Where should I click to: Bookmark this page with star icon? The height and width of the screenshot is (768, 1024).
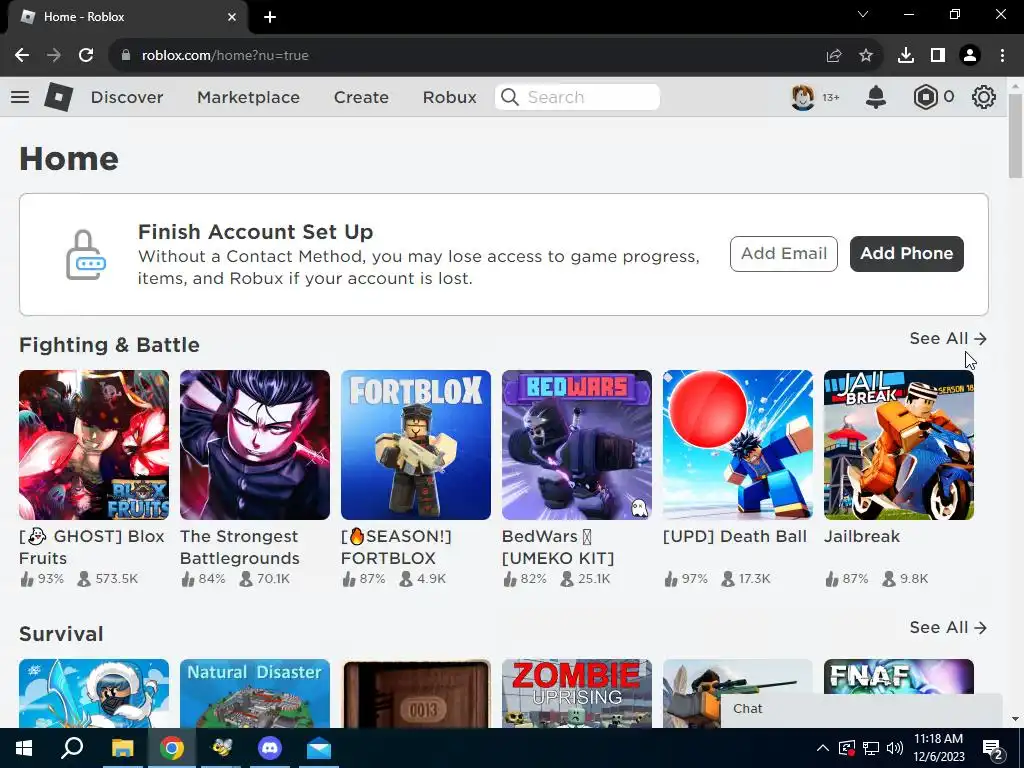pyautogui.click(x=866, y=56)
